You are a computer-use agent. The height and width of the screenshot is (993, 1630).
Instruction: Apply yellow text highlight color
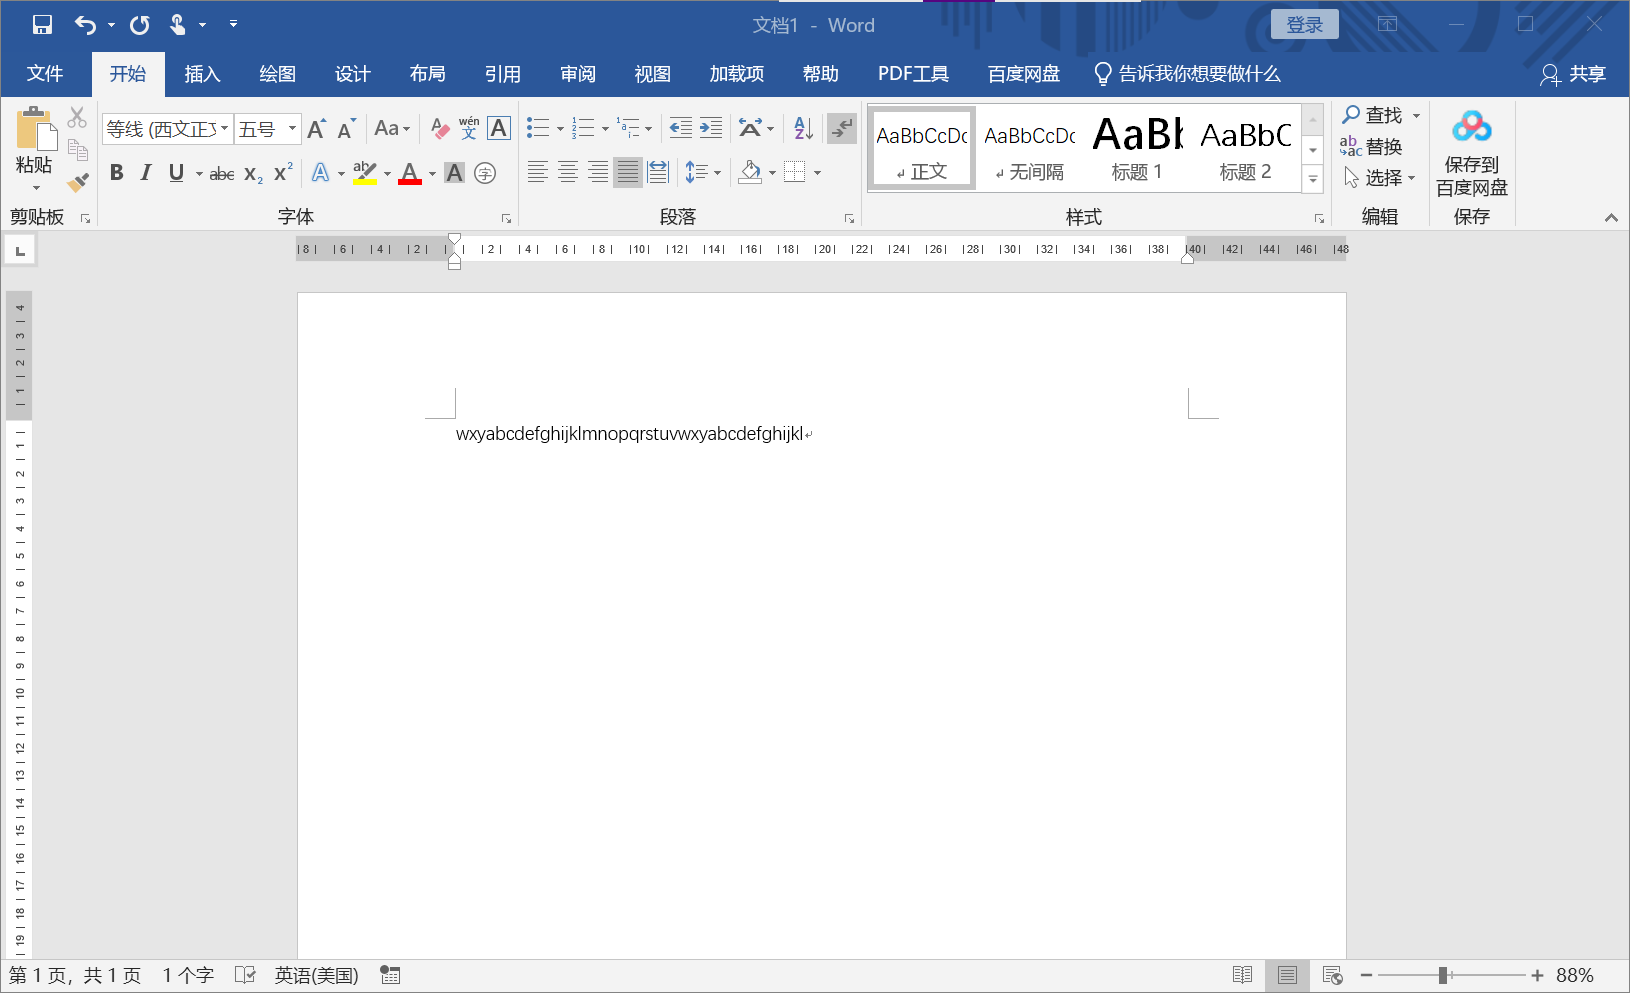pyautogui.click(x=365, y=173)
